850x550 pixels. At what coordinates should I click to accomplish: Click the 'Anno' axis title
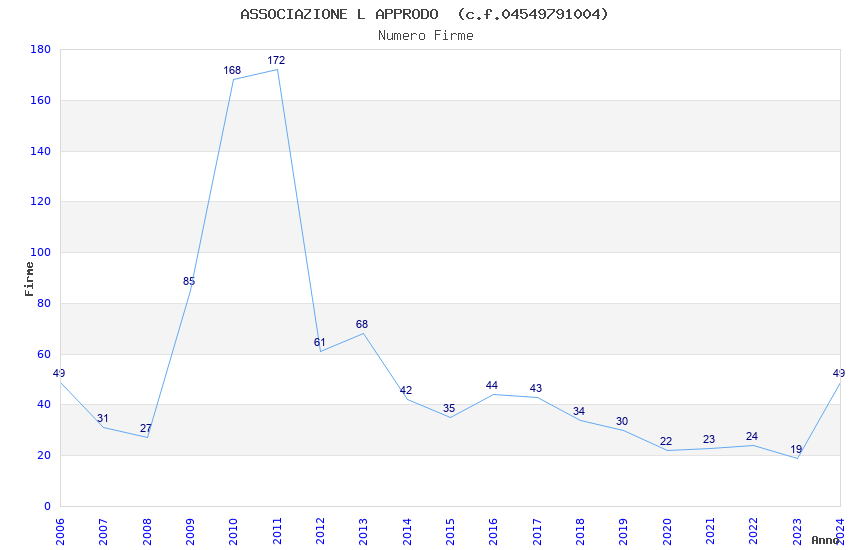click(x=825, y=540)
